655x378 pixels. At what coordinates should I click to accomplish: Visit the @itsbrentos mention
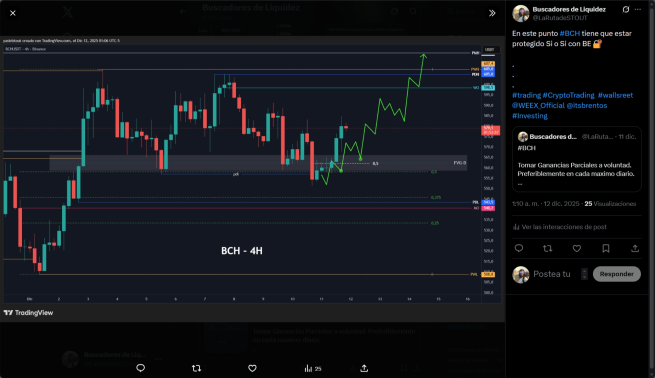tap(587, 106)
